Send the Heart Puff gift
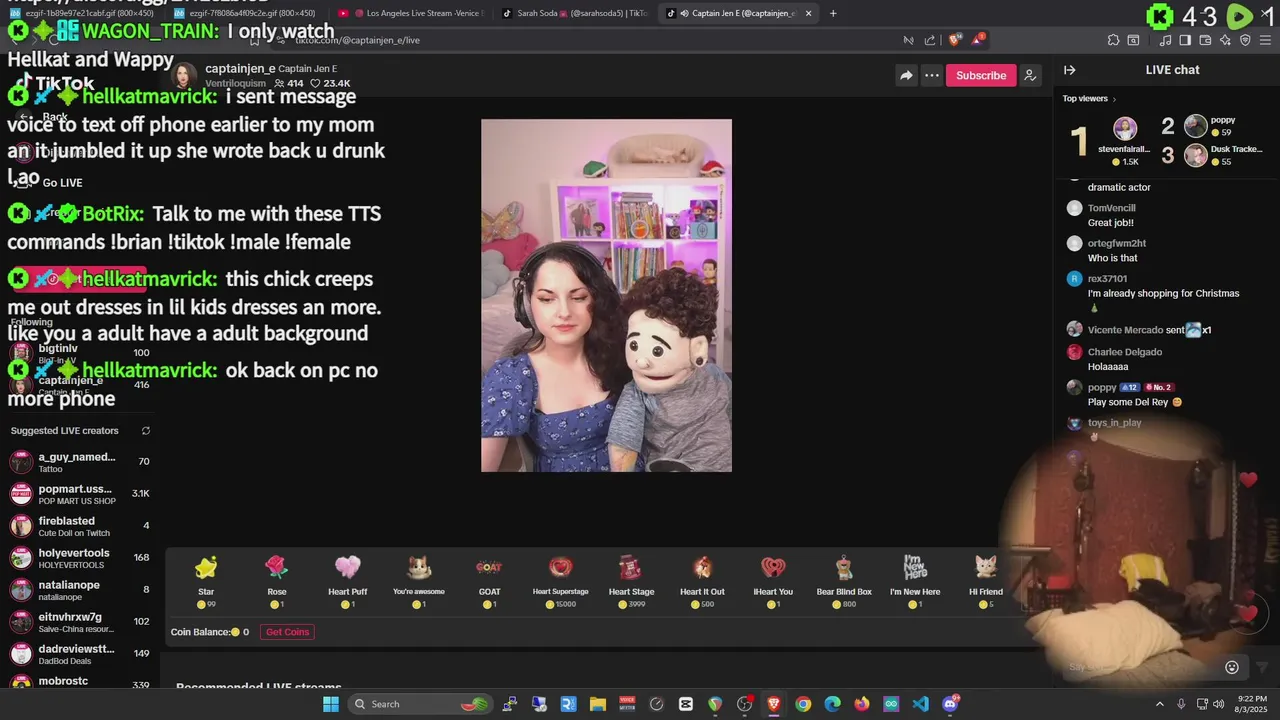The width and height of the screenshot is (1280, 720). pos(347,583)
